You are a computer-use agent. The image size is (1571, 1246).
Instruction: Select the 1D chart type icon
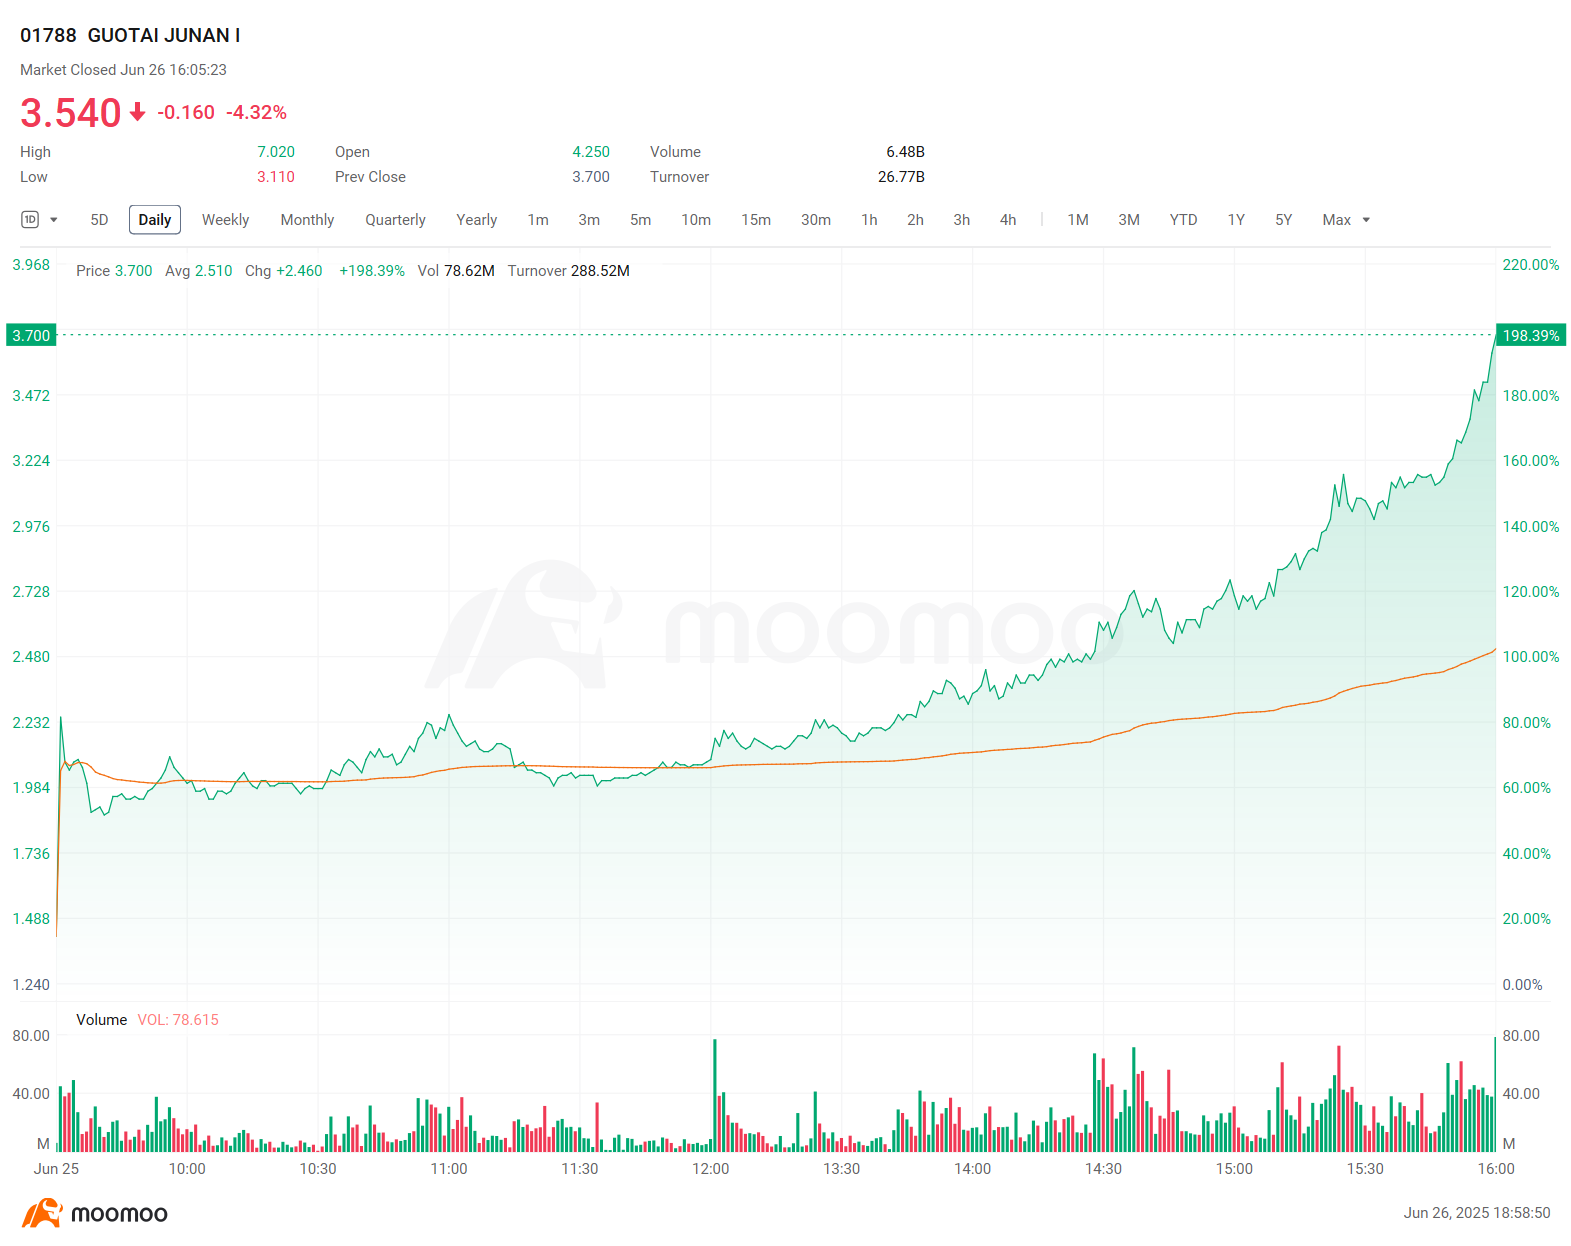(x=31, y=219)
